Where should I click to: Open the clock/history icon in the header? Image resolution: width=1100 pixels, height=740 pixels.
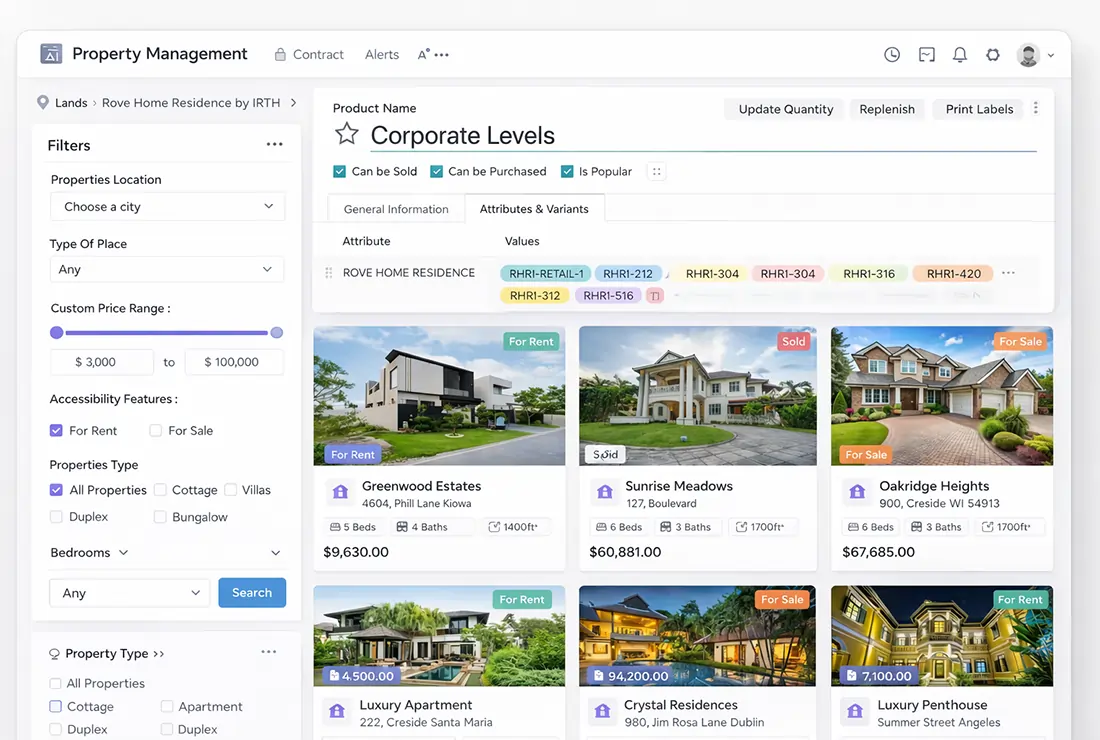[x=892, y=54]
